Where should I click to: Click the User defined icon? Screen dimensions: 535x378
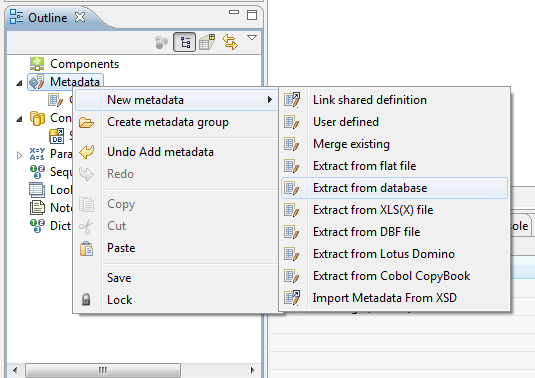coord(292,122)
